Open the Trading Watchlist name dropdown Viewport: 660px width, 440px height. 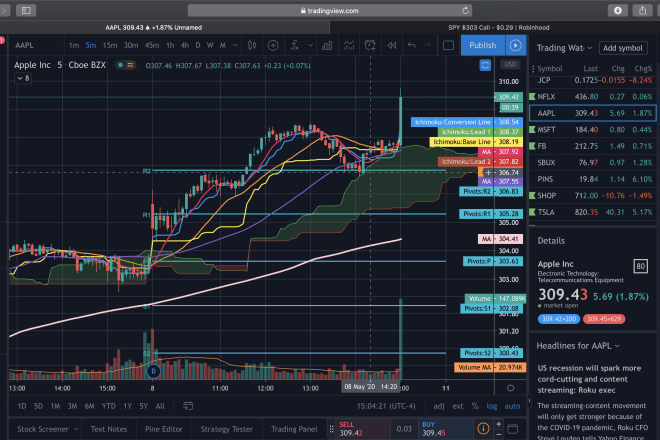click(x=564, y=48)
